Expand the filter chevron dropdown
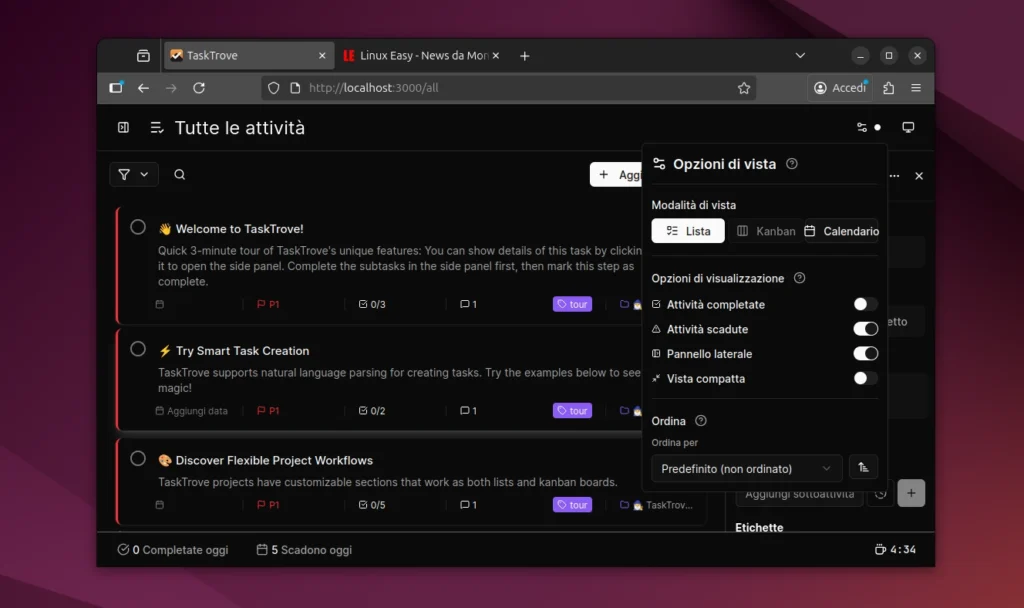 tap(143, 174)
